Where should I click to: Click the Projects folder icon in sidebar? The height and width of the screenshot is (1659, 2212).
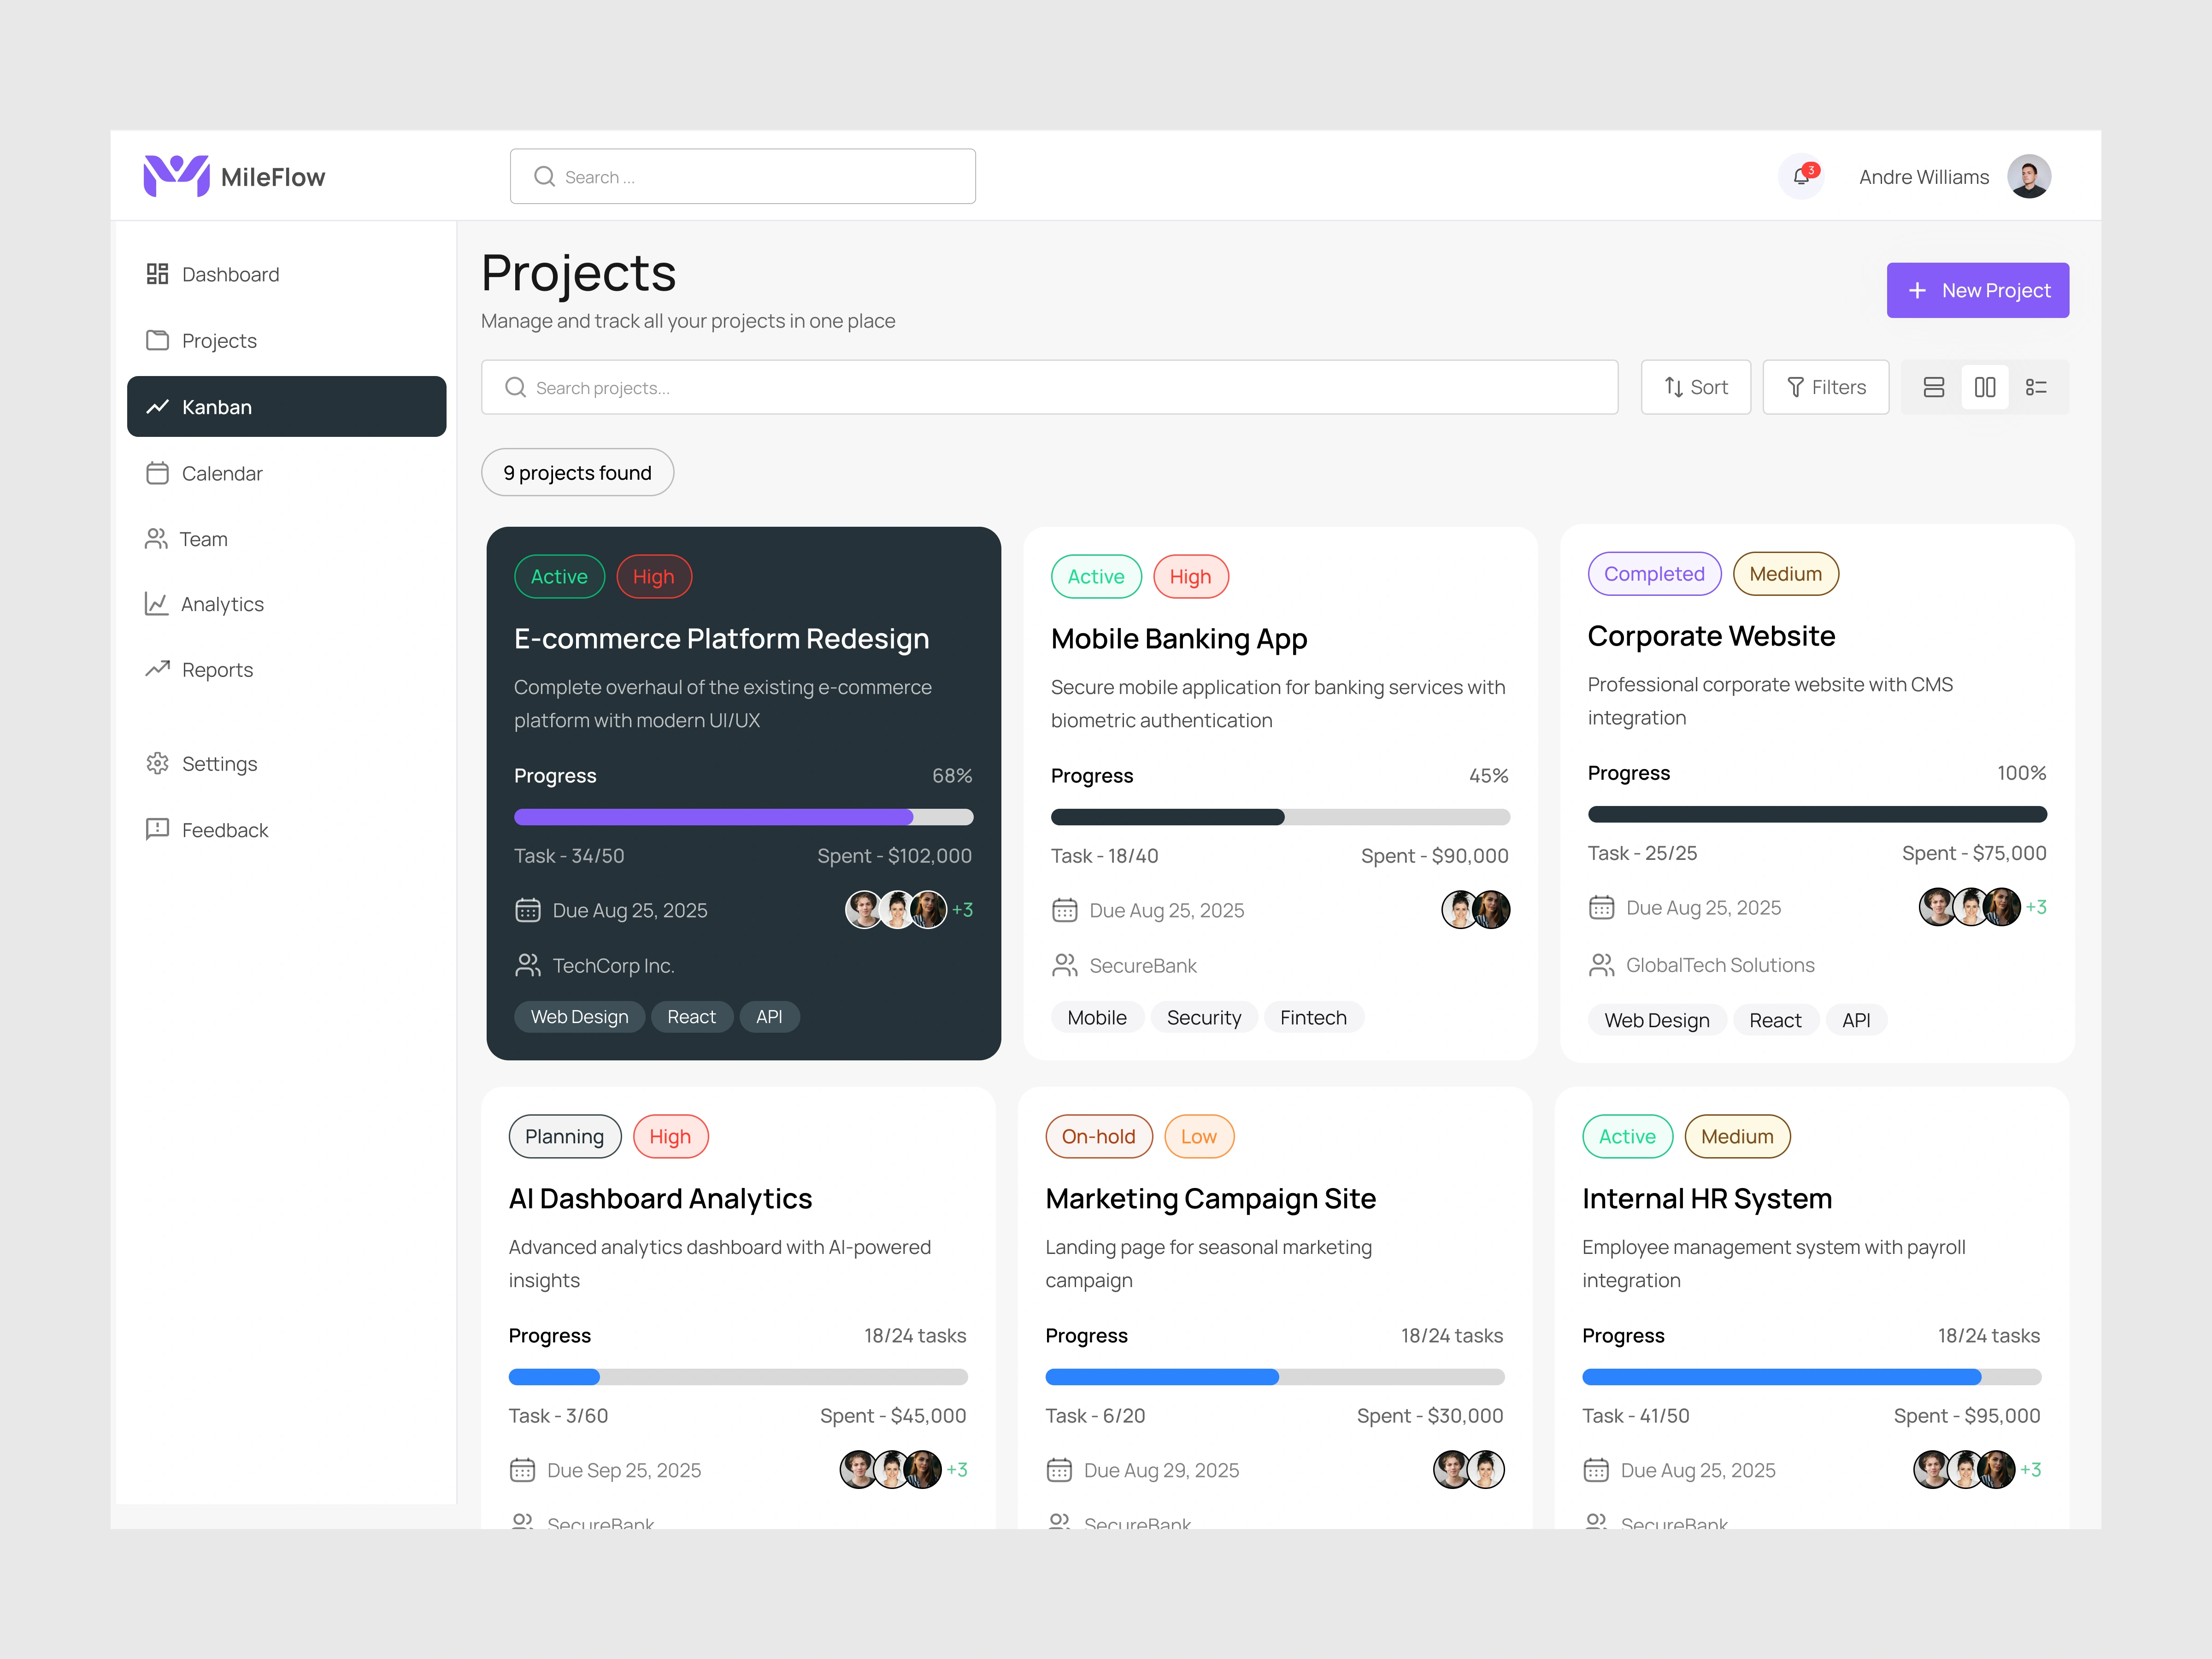pos(157,340)
